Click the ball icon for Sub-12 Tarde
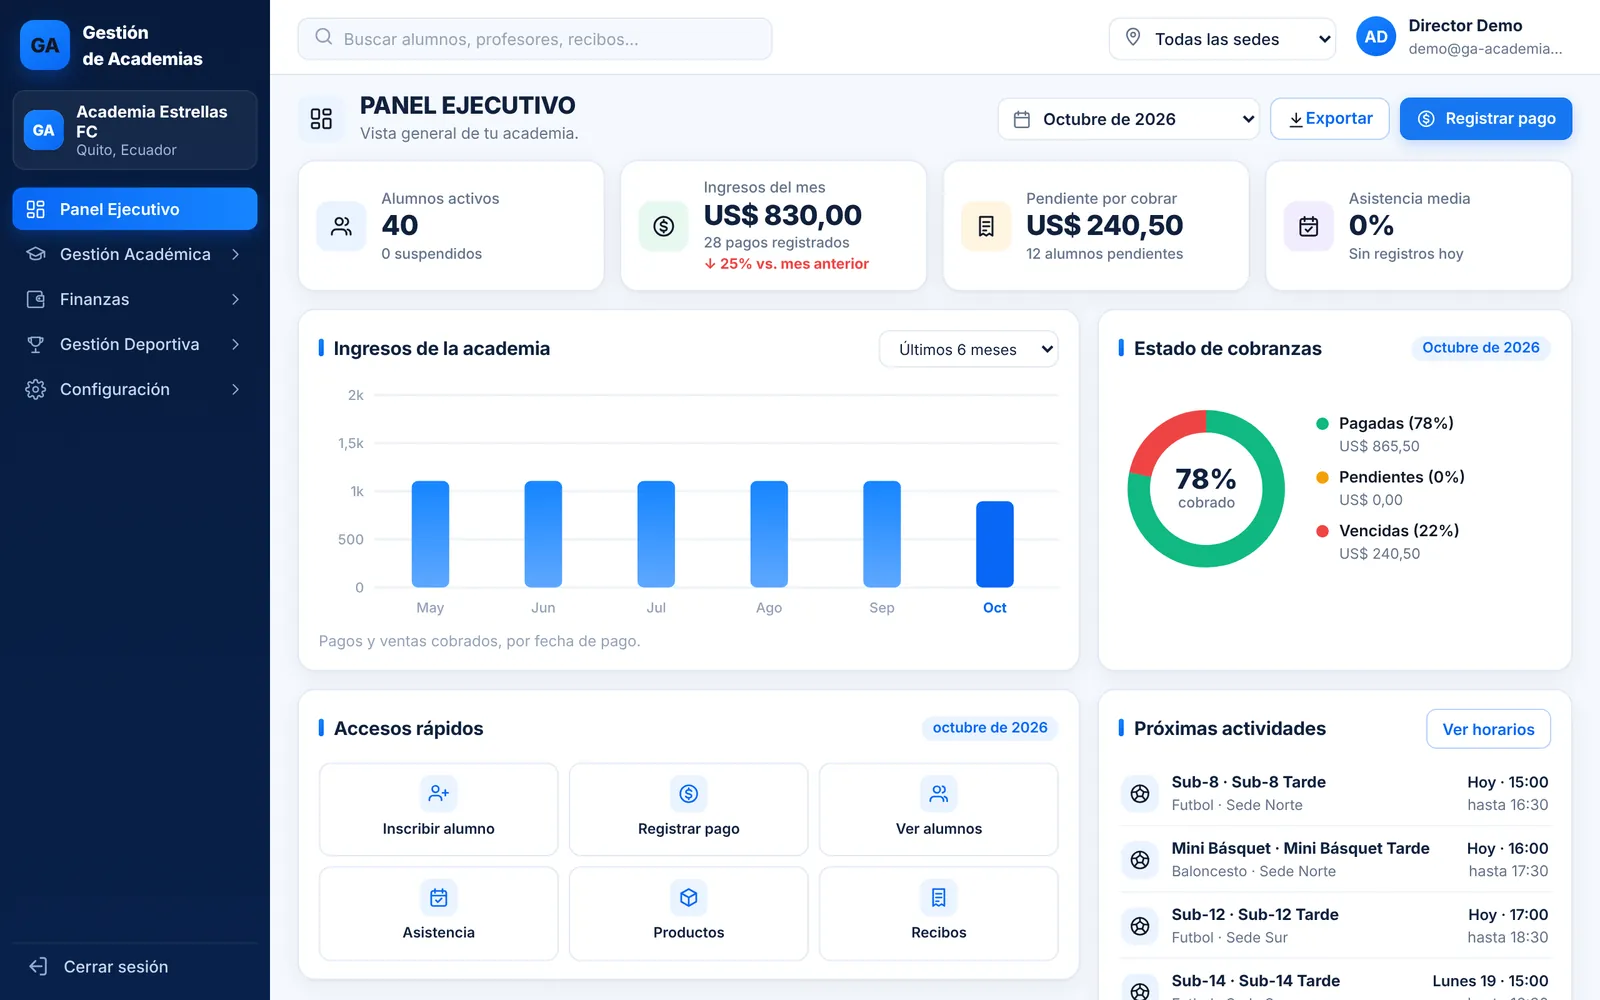 click(x=1140, y=925)
